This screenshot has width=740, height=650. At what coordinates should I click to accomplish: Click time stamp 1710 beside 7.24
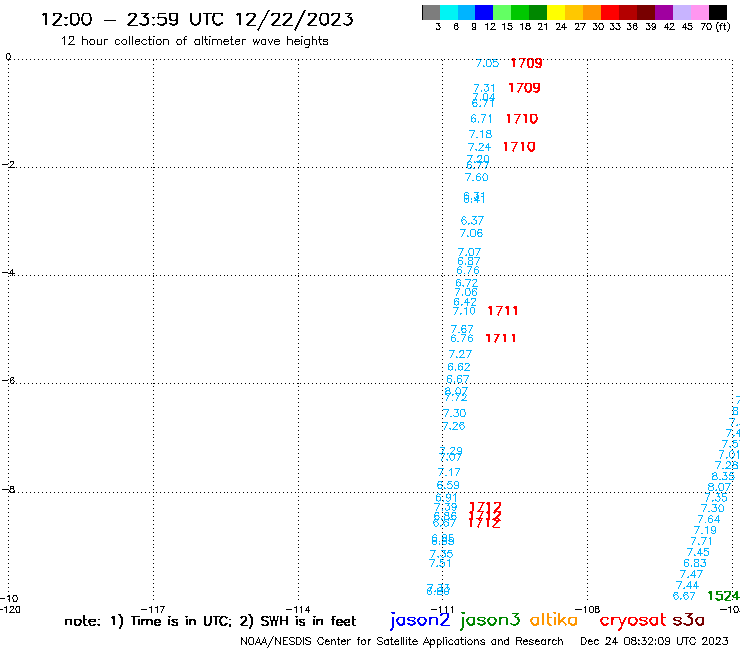tap(519, 147)
